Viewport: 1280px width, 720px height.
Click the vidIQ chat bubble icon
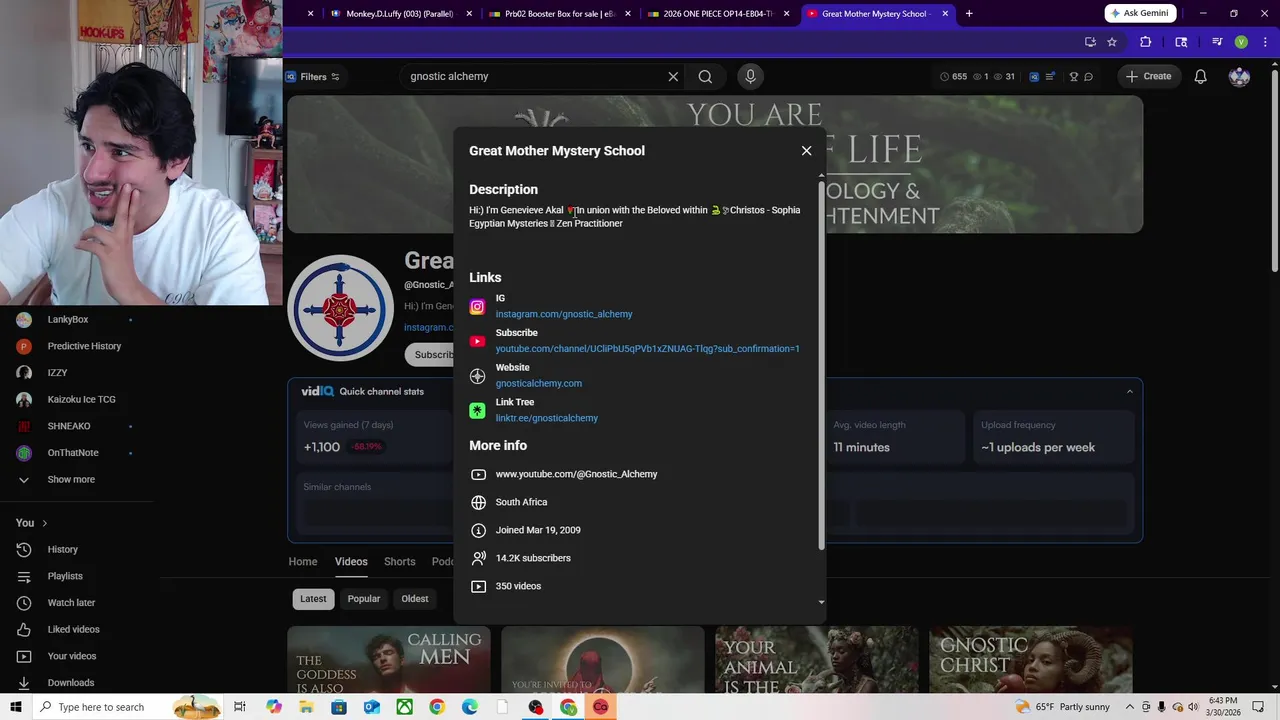click(x=1088, y=77)
